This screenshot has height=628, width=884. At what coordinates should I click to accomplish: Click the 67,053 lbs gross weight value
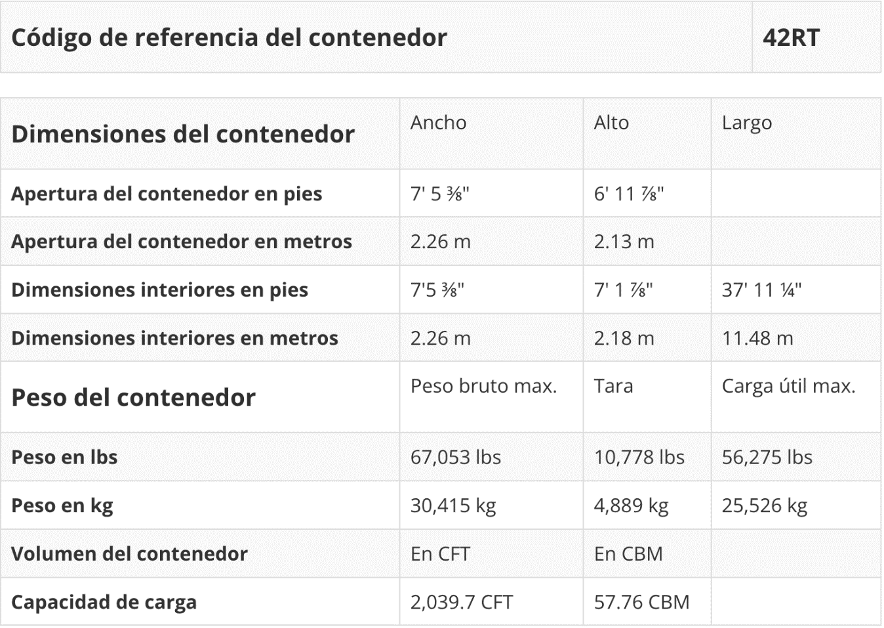point(455,457)
